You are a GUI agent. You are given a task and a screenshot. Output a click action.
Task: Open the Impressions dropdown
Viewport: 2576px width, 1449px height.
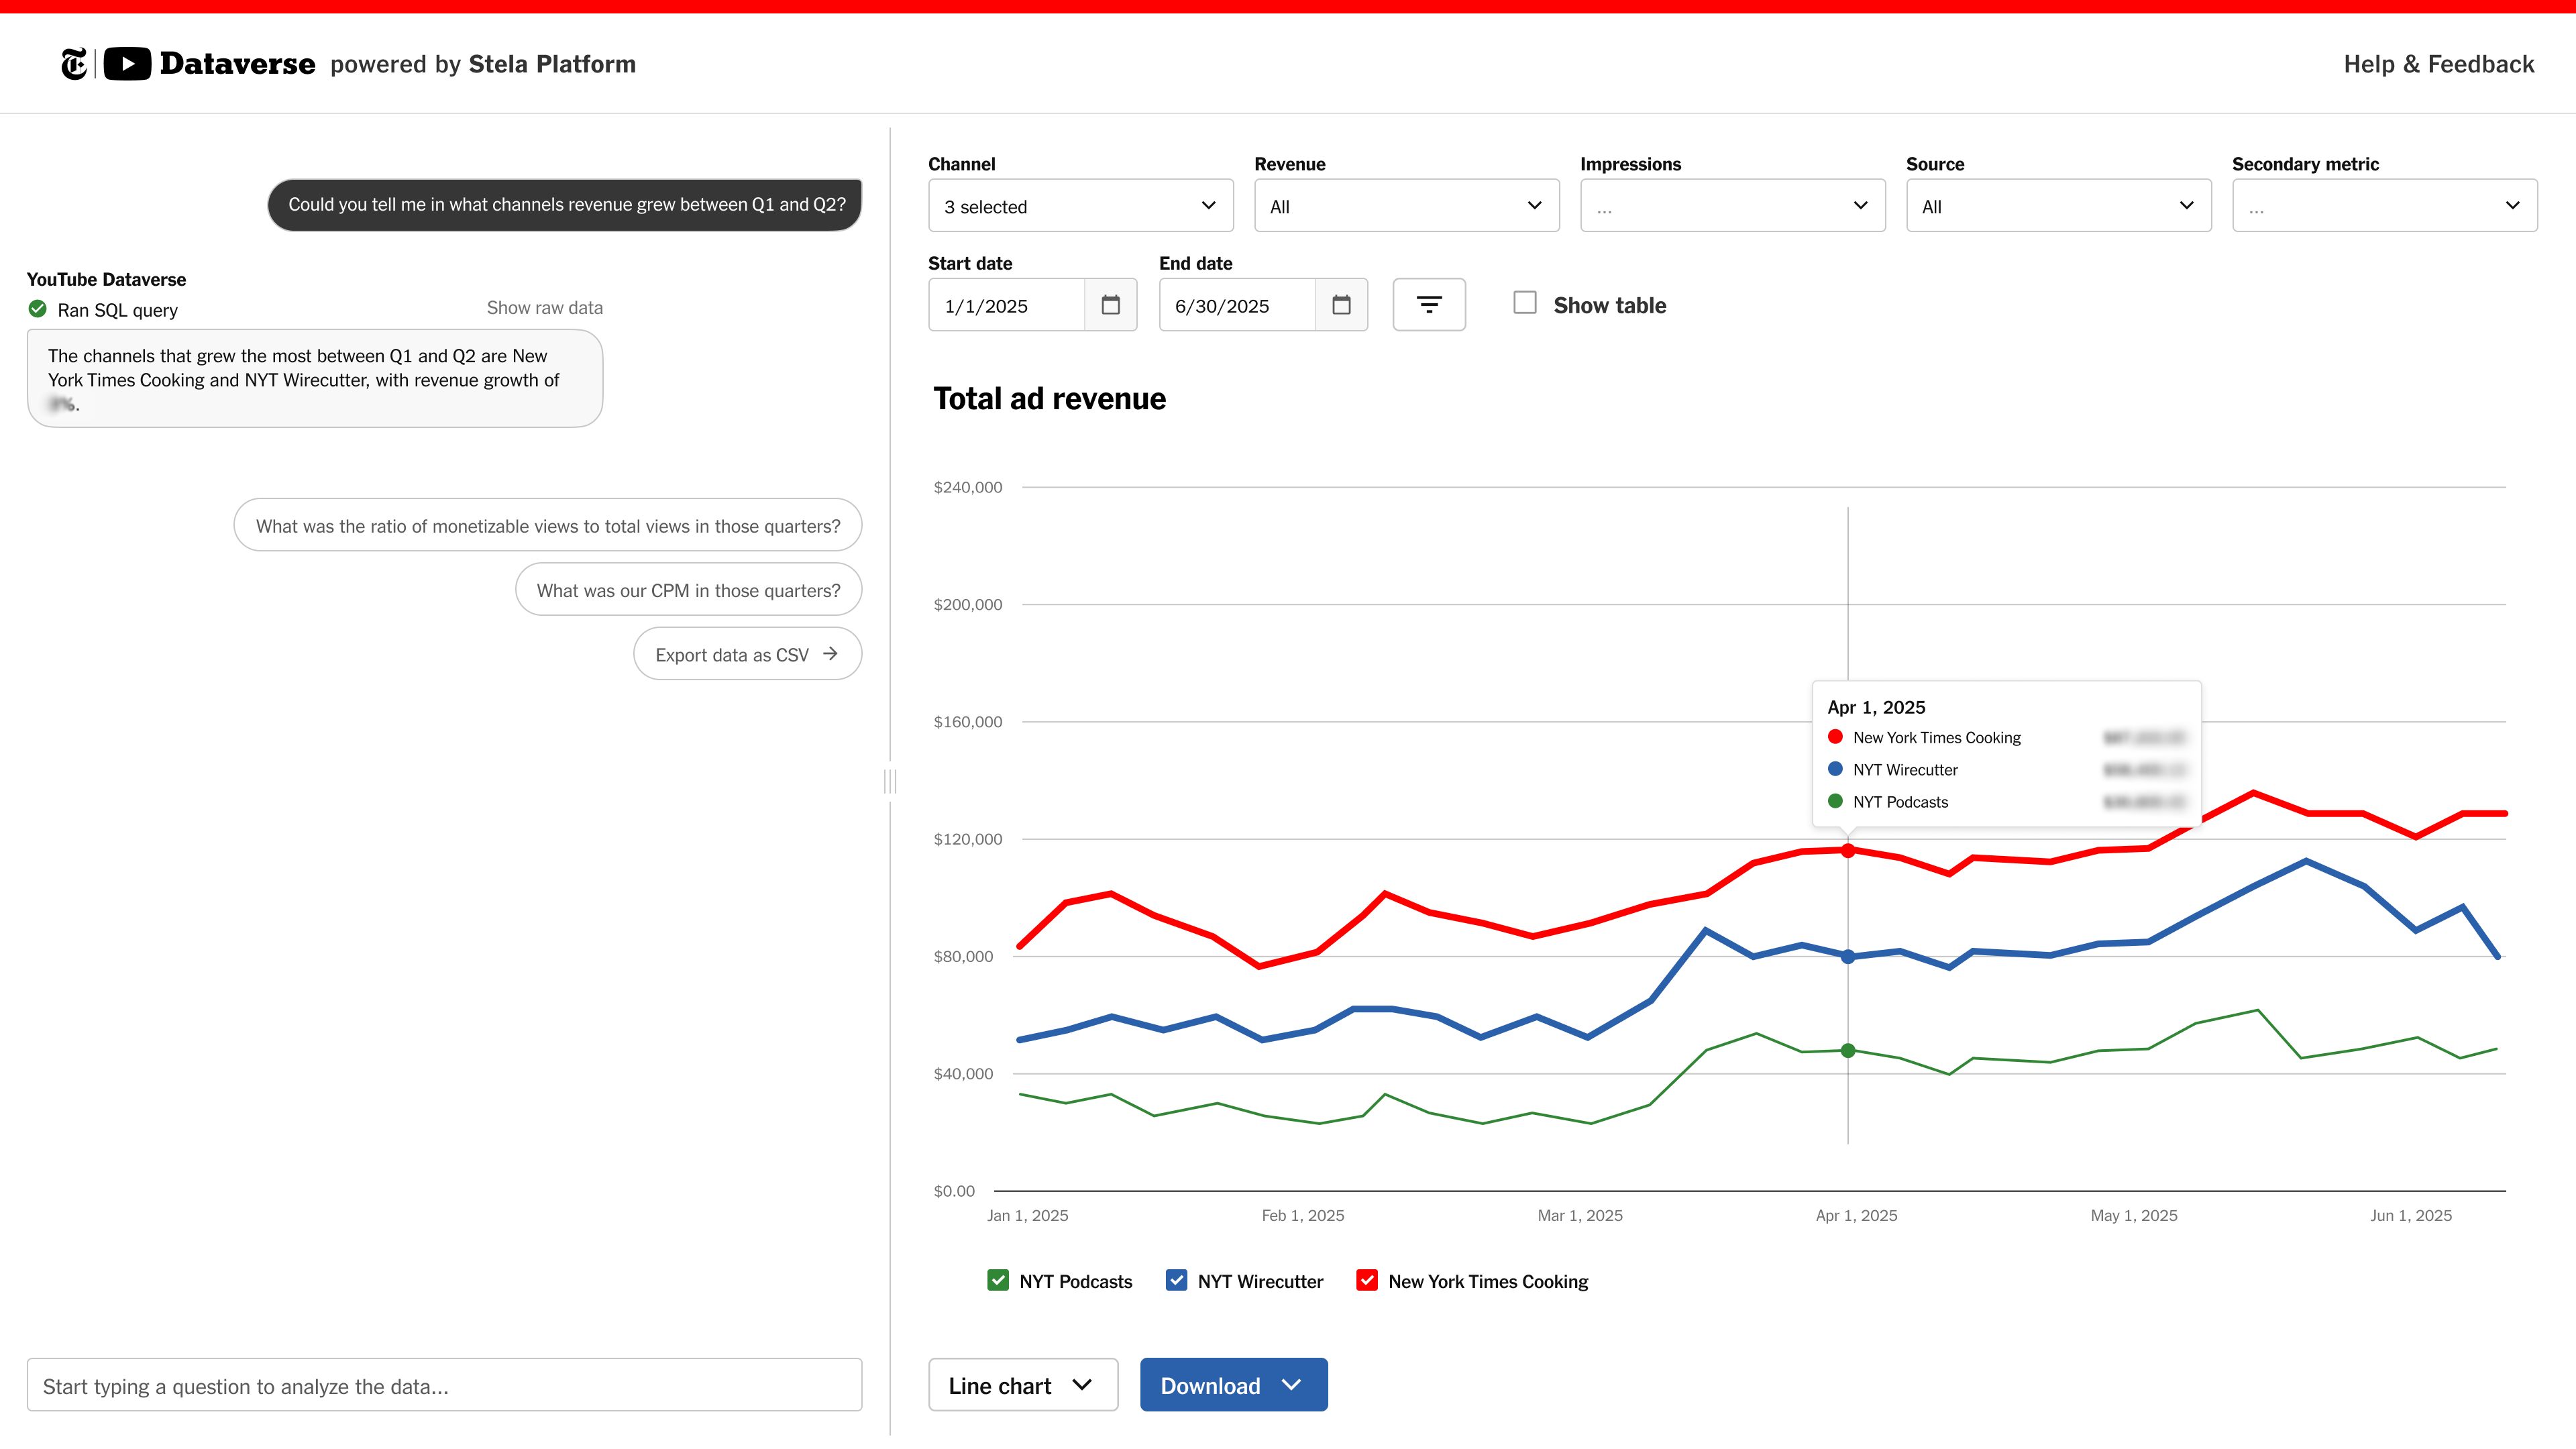[x=1733, y=206]
